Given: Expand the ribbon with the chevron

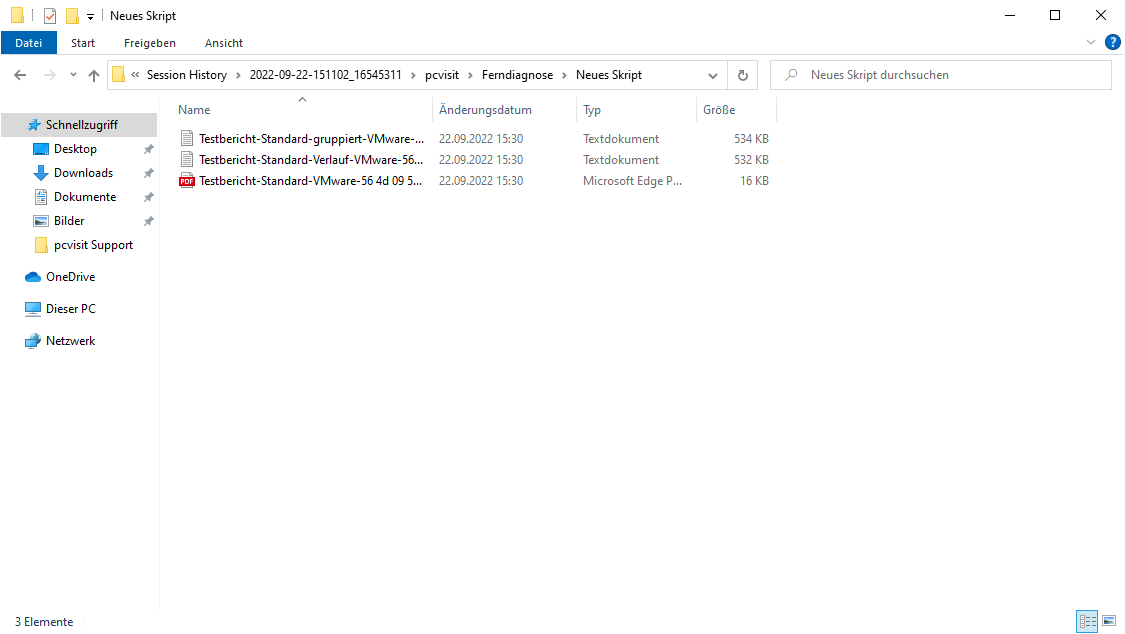Looking at the screenshot, I should pos(1091,43).
